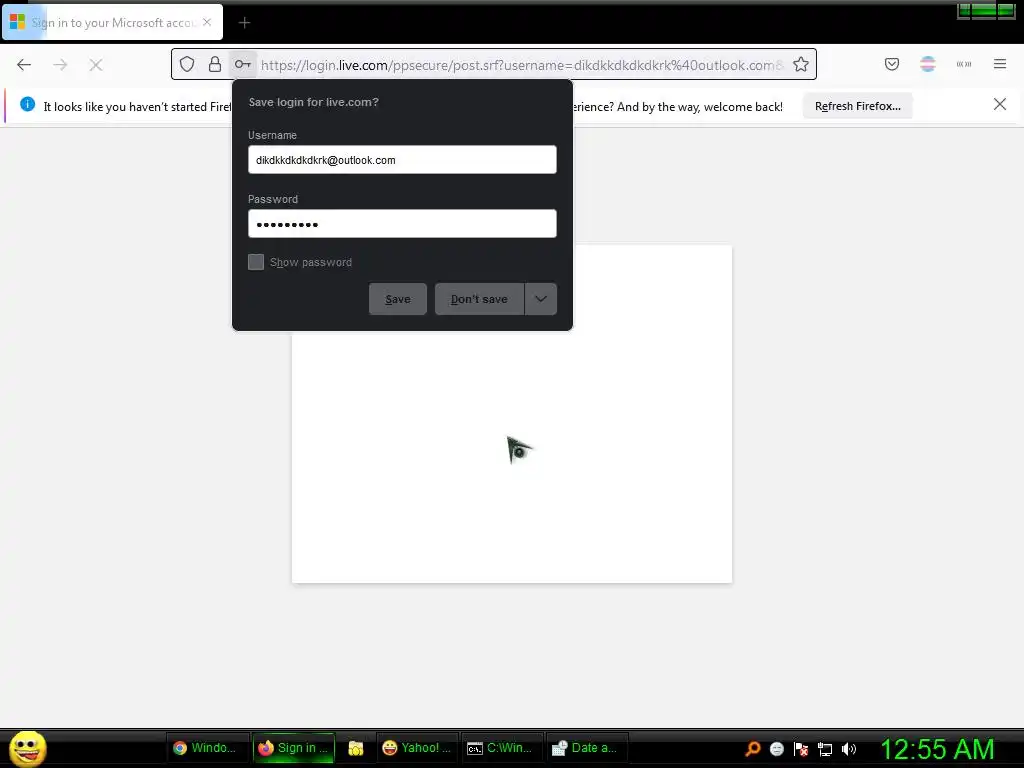Viewport: 1024px width, 768px height.
Task: Click the green maximize window button
Action: 984,10
